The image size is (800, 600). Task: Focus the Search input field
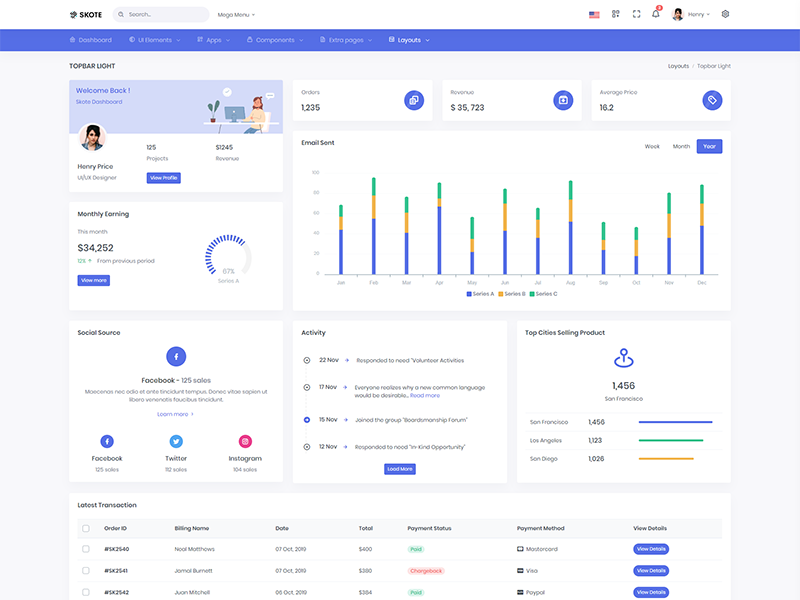(165, 15)
